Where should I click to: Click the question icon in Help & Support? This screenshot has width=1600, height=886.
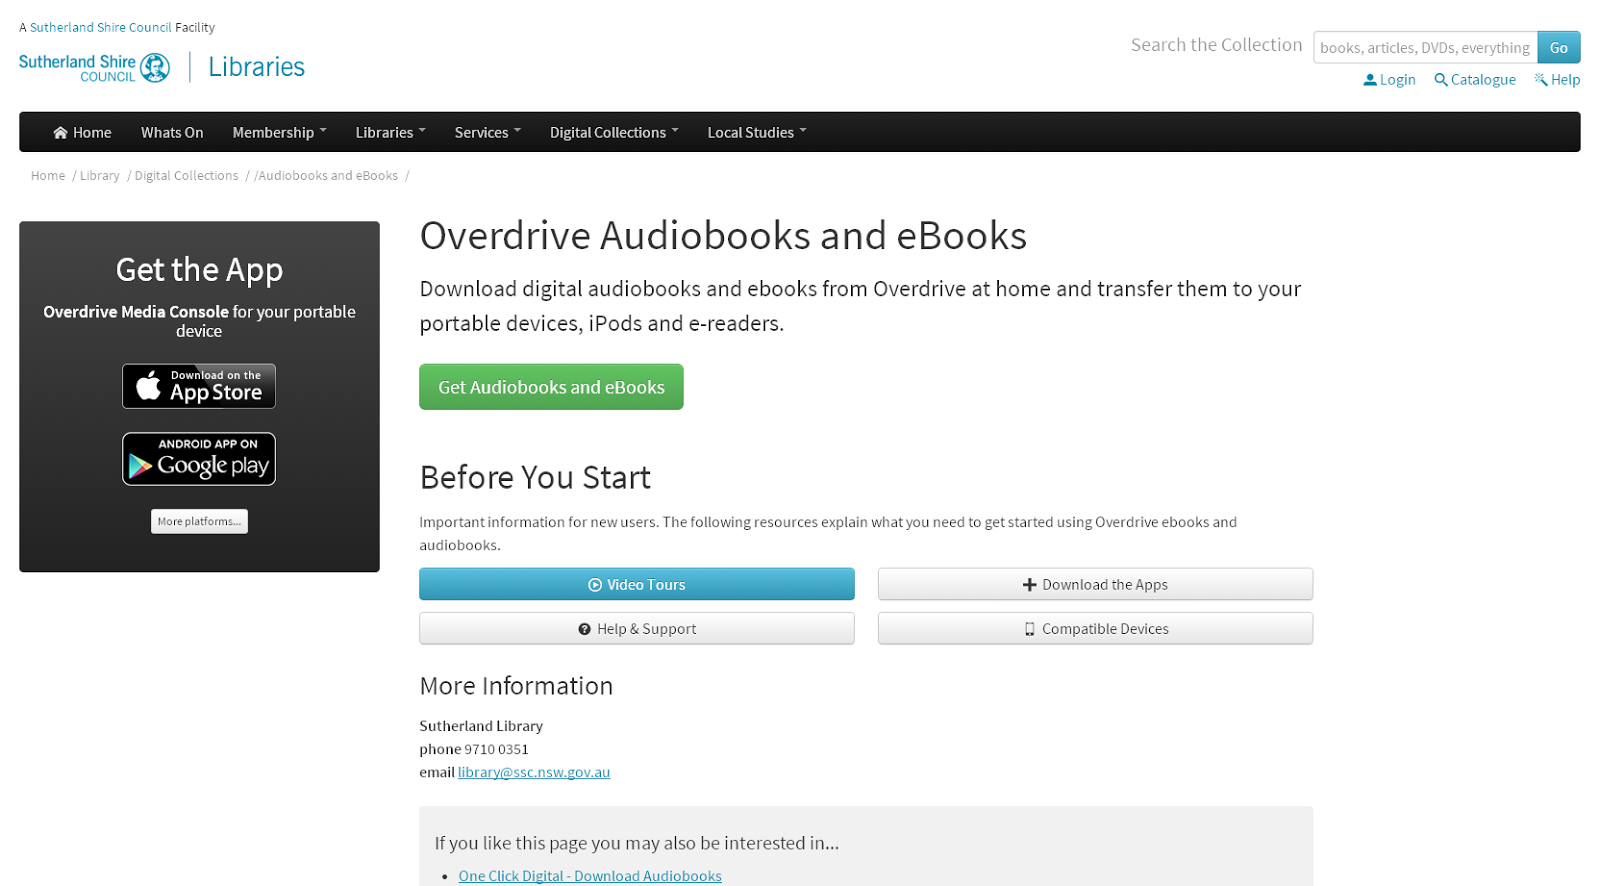584,629
